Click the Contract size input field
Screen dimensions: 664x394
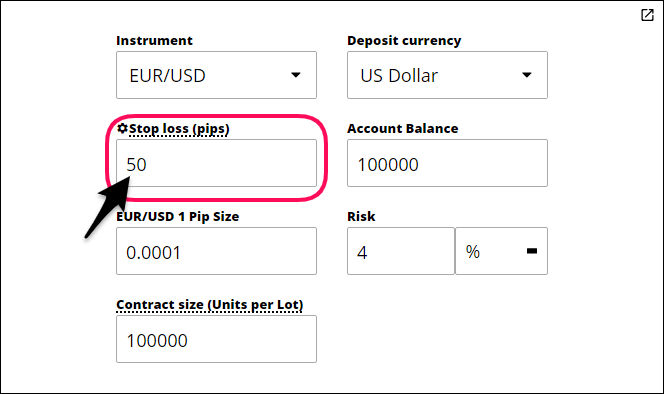[216, 339]
